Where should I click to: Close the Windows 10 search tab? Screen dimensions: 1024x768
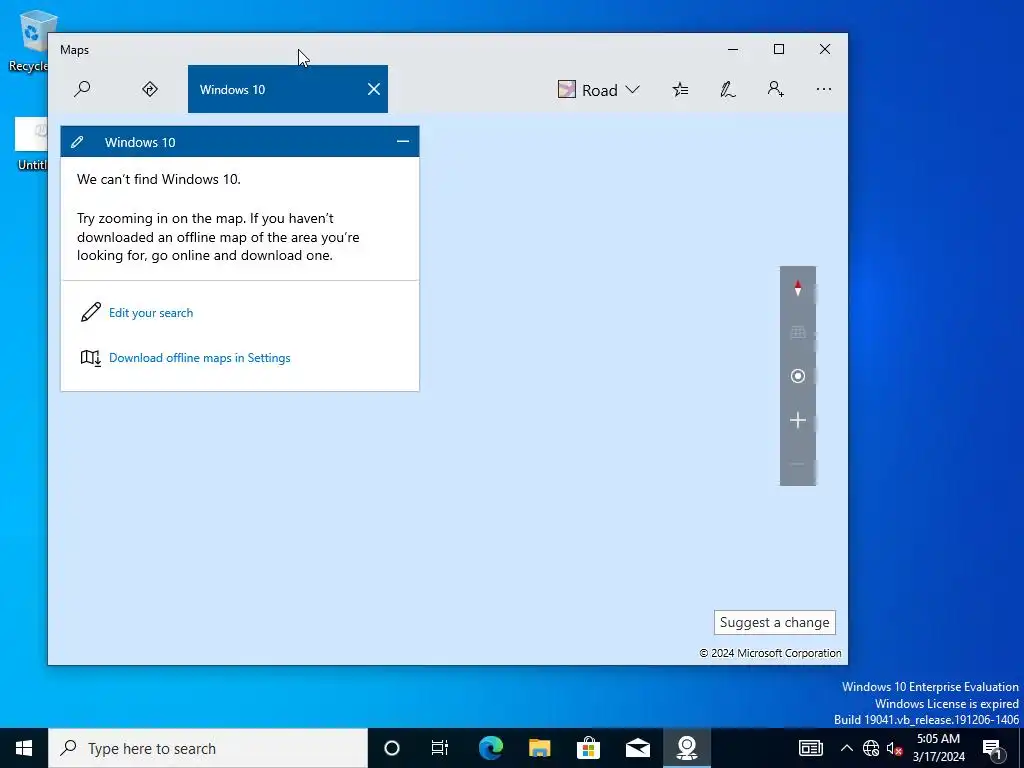[374, 89]
